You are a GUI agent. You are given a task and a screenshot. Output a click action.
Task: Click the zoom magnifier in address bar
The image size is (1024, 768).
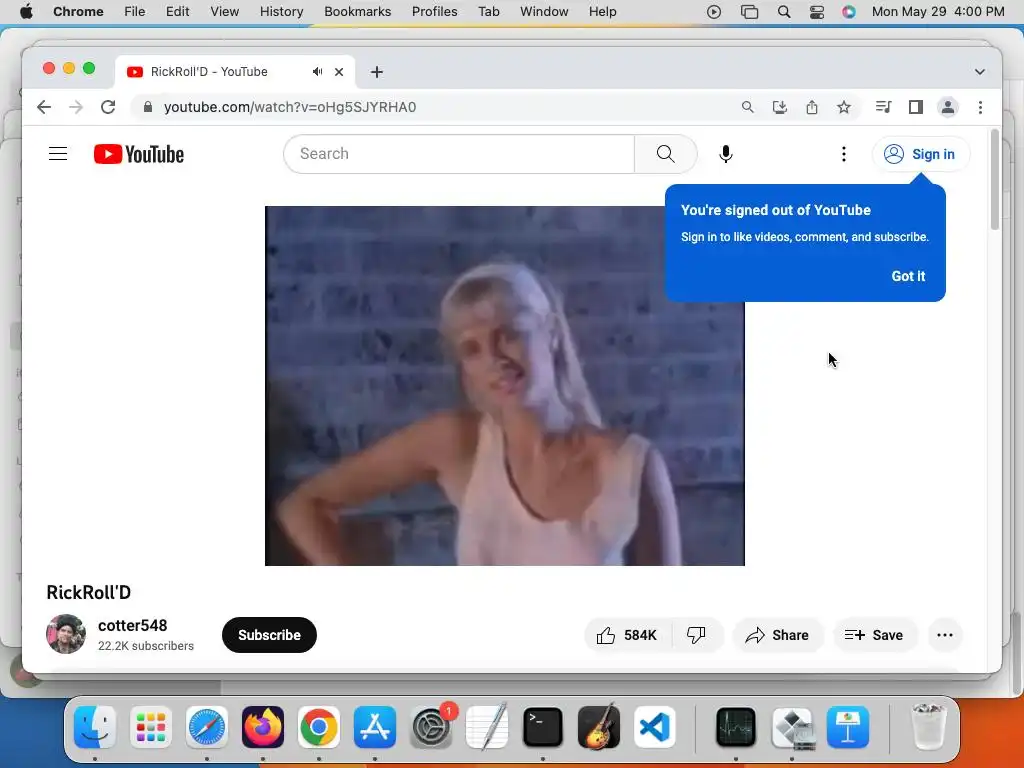tap(748, 107)
